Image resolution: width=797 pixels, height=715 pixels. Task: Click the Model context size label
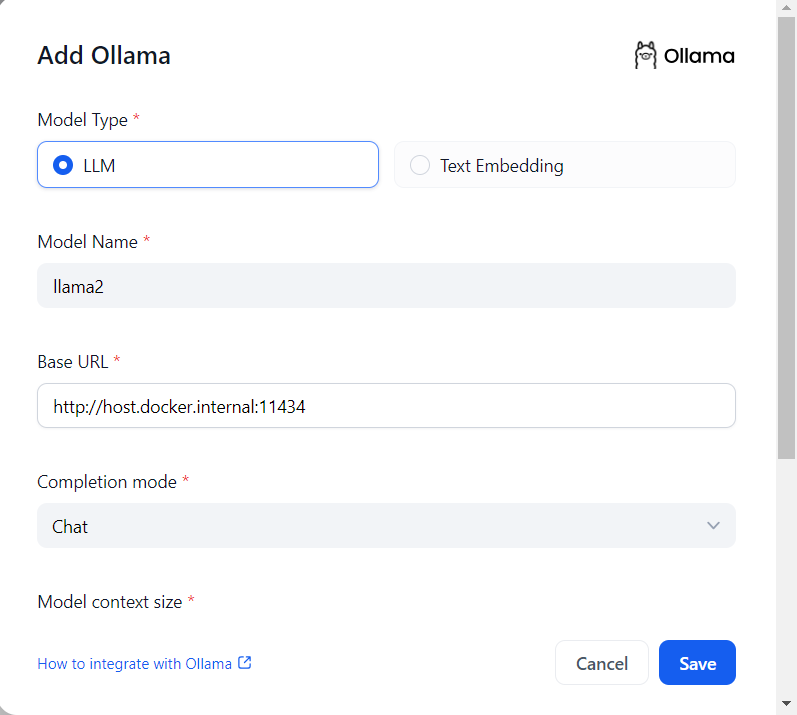pyautogui.click(x=109, y=602)
